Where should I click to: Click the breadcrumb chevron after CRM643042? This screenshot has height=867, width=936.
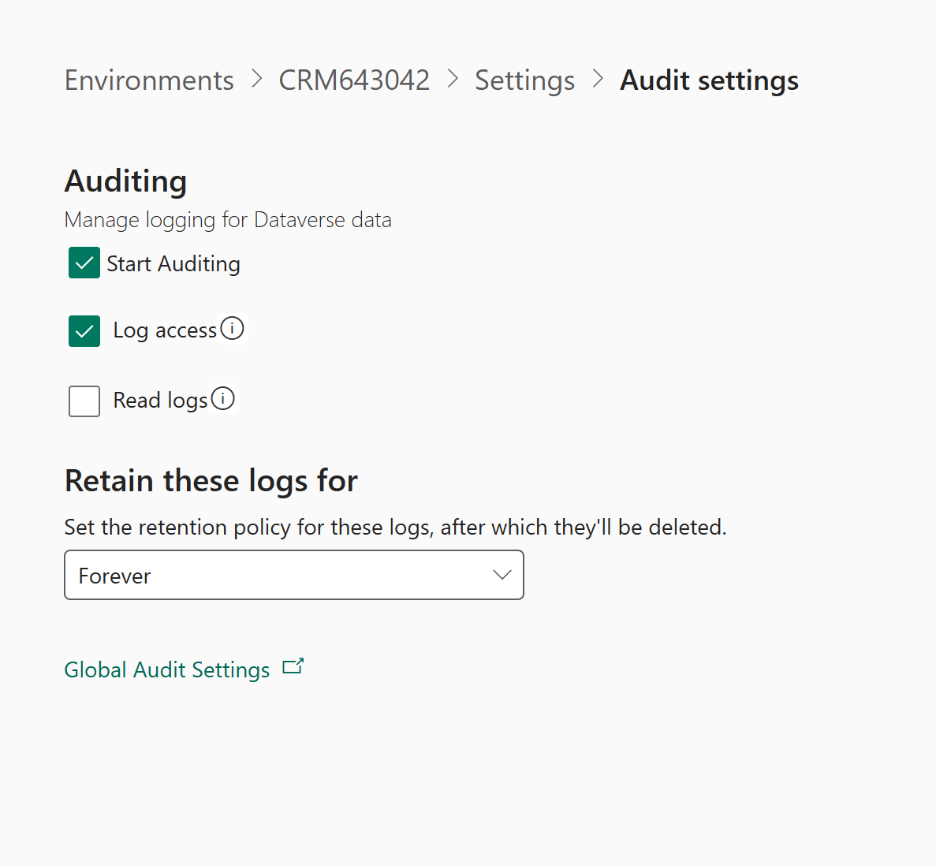point(452,79)
